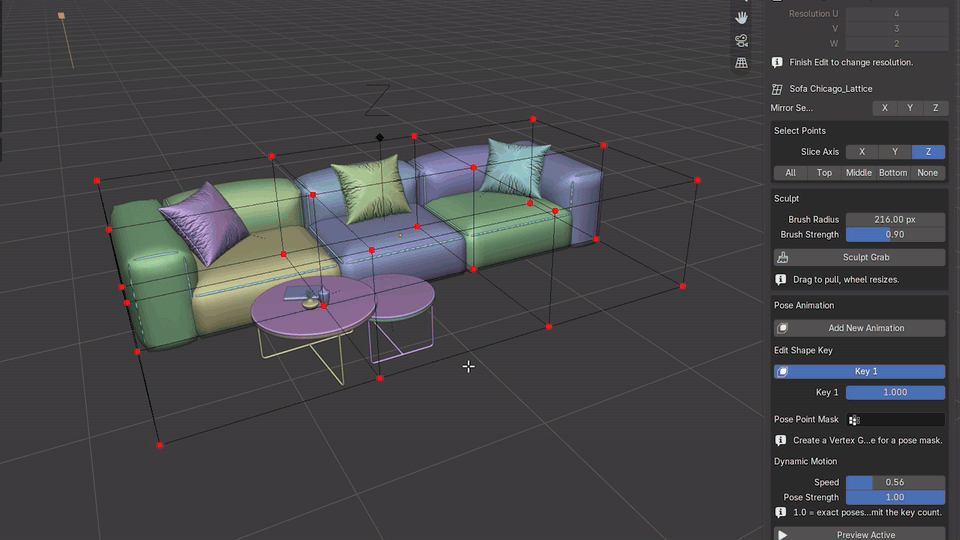This screenshot has width=960, height=540.
Task: Adjust the Dynamic Motion Speed slider
Action: (x=895, y=482)
